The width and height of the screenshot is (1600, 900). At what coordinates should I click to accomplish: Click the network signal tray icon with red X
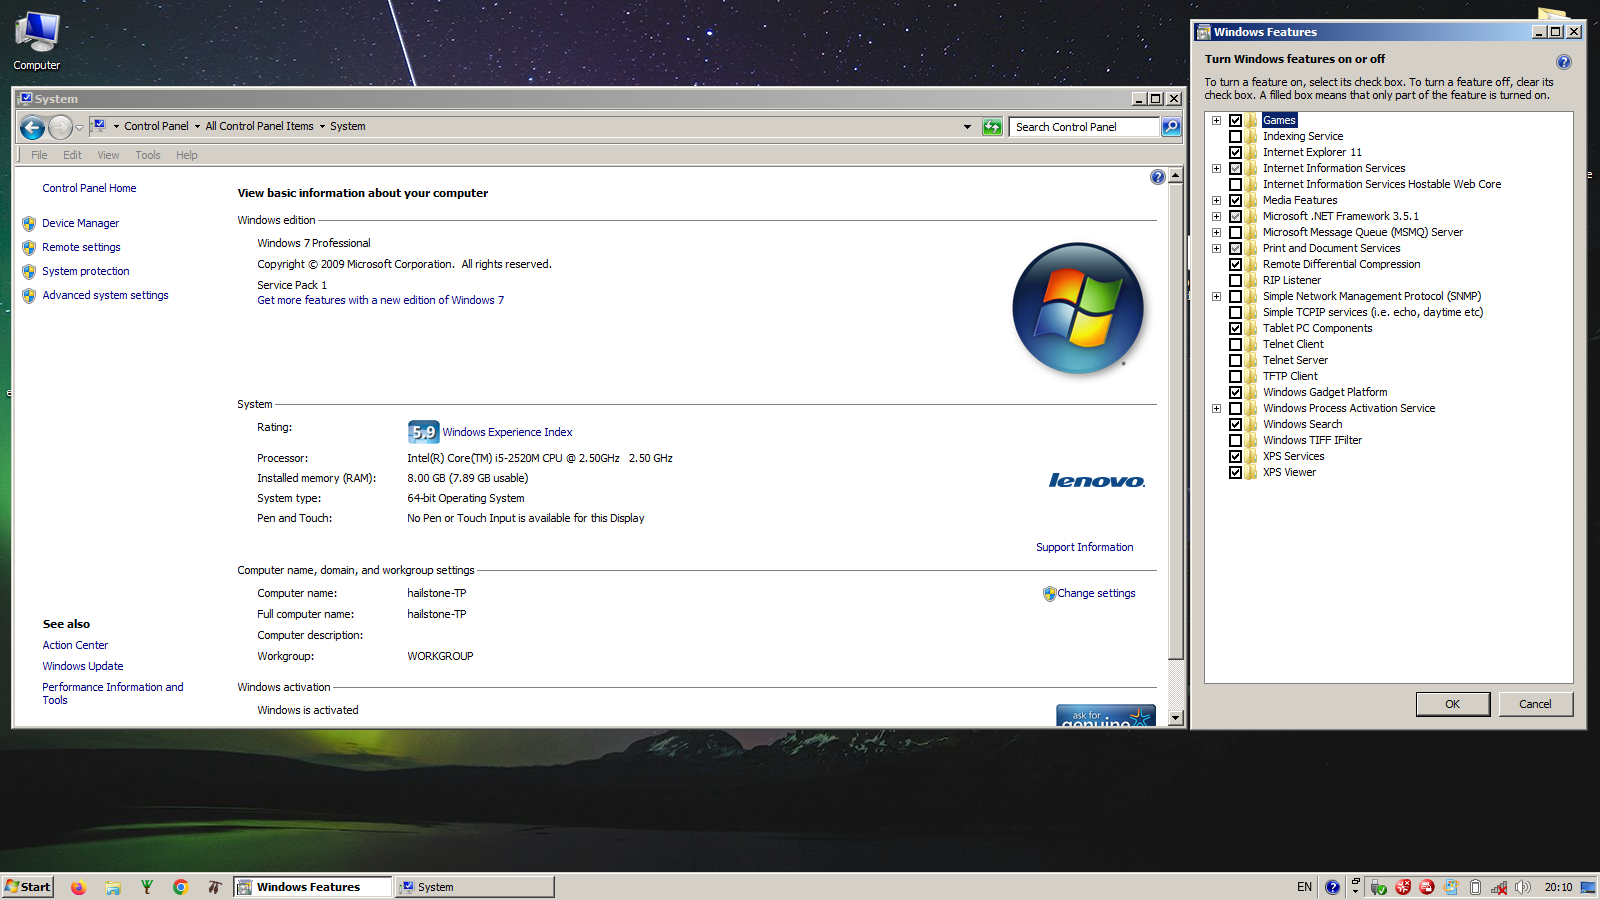(1499, 887)
